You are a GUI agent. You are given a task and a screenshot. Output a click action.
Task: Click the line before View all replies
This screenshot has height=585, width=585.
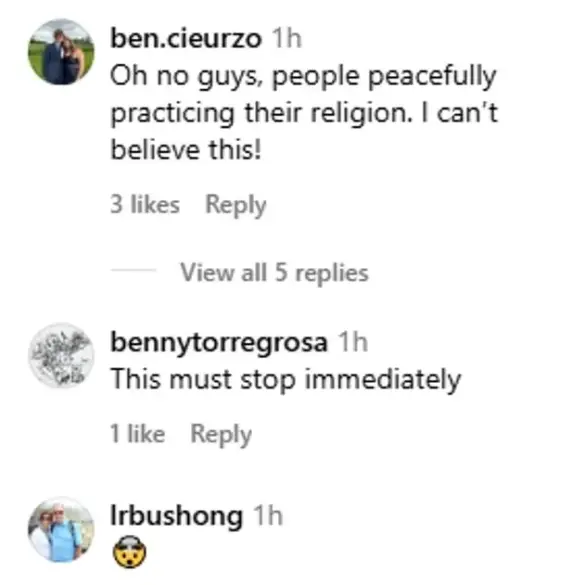click(x=133, y=269)
